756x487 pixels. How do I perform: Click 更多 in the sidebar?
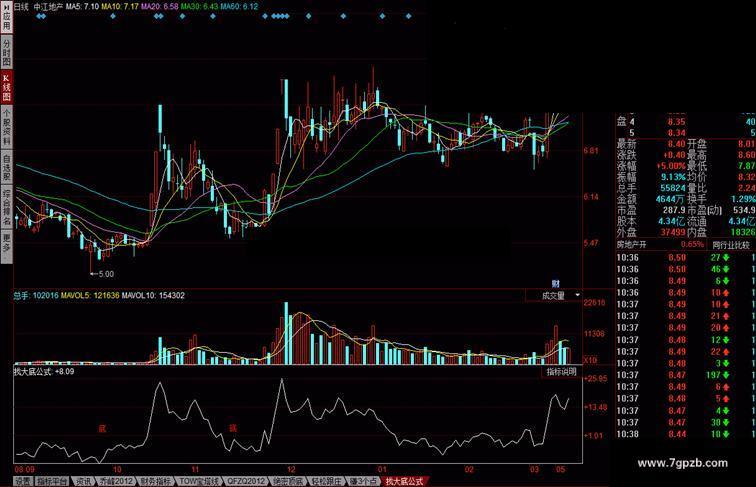pyautogui.click(x=6, y=245)
